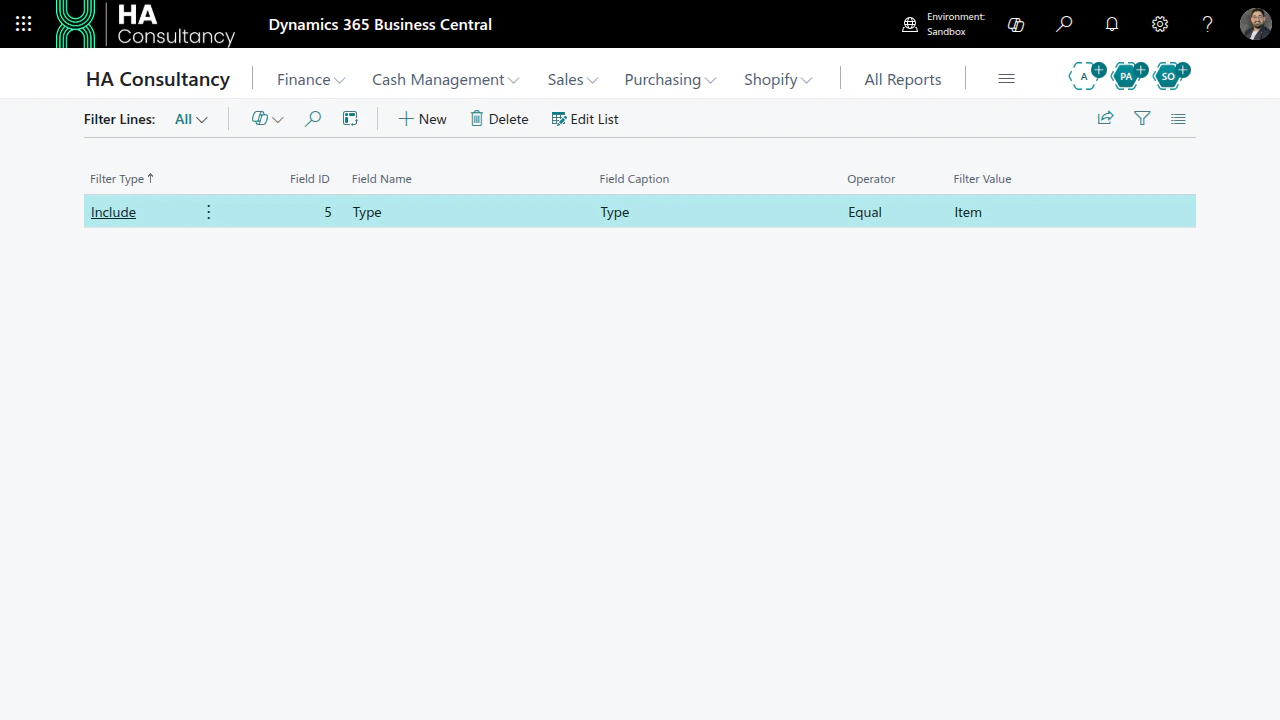Select the Field ID cell value 5
The width and height of the screenshot is (1280, 720).
(x=327, y=212)
